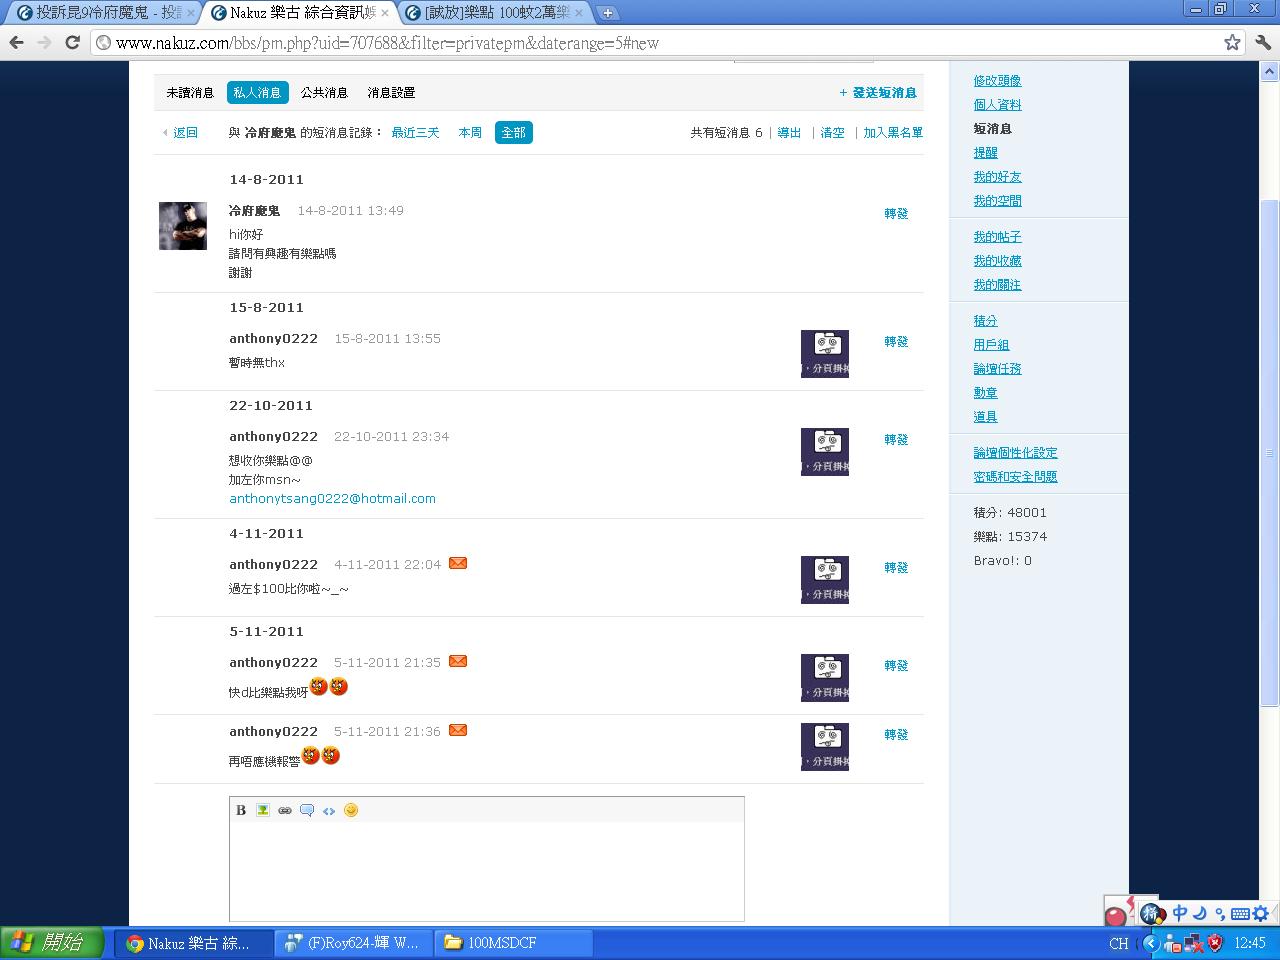The width and height of the screenshot is (1280, 960).
Task: Select the 全部 messages filter
Action: 513,132
